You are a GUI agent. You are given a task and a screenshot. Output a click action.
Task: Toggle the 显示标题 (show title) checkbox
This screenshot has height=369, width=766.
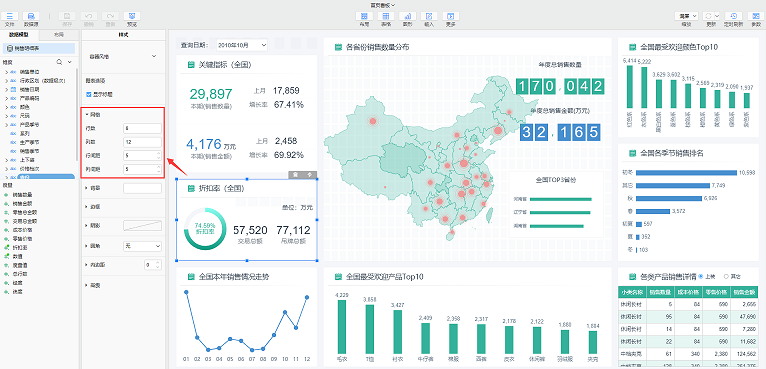pos(88,94)
